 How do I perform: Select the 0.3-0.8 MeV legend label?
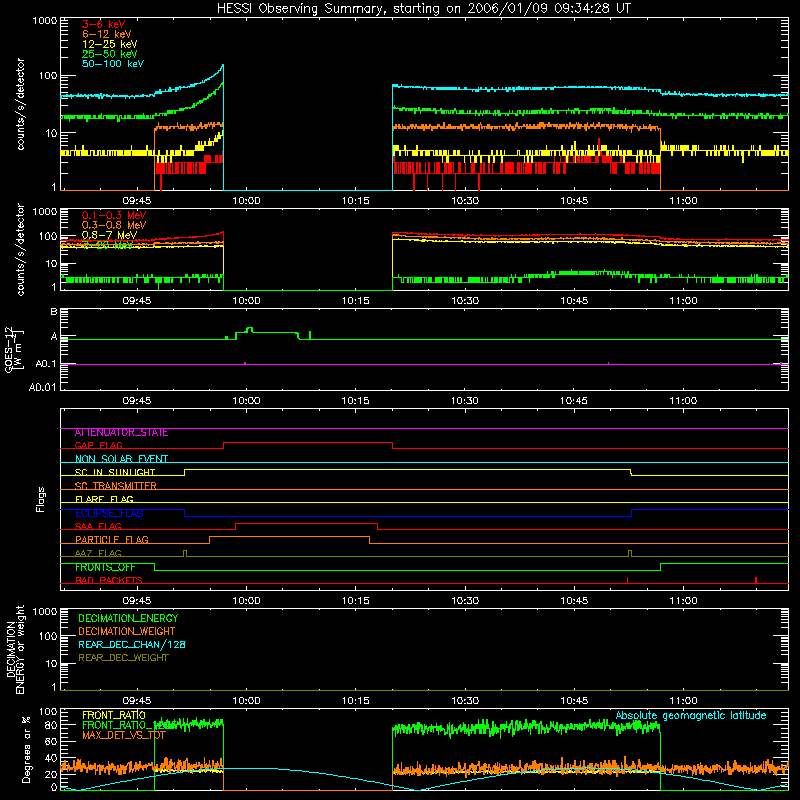pos(114,225)
